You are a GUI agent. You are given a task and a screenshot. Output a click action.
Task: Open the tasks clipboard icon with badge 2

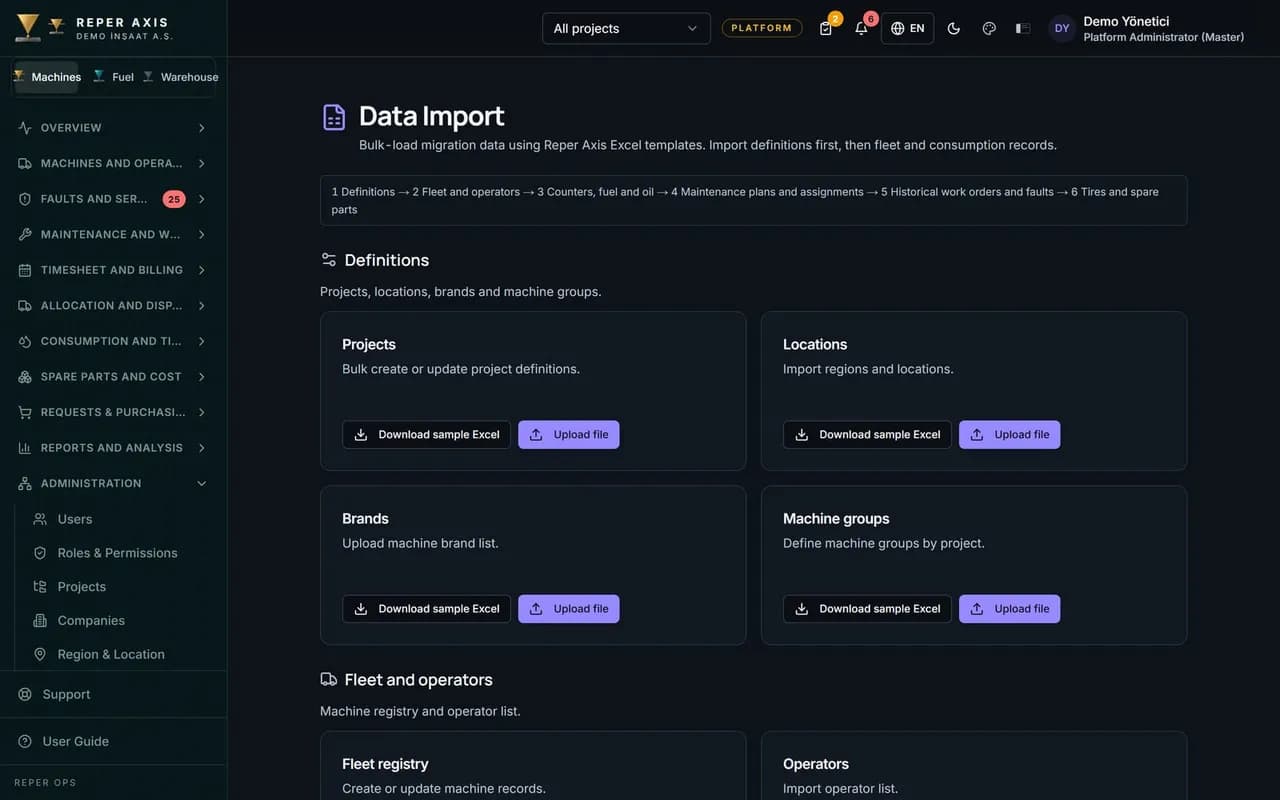[x=826, y=29]
